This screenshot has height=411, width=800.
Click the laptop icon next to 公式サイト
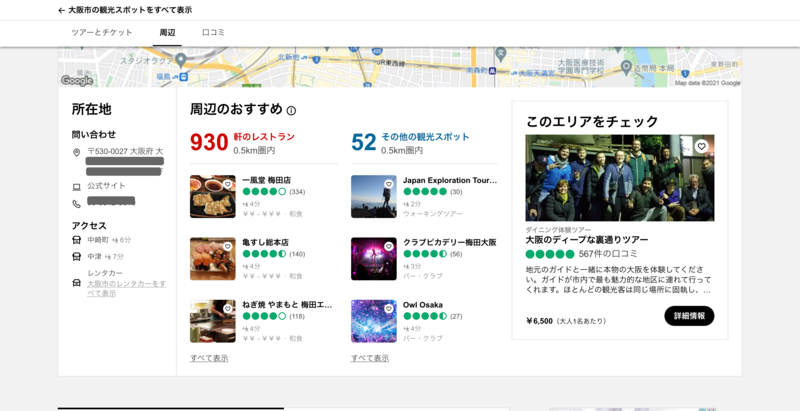(x=77, y=187)
